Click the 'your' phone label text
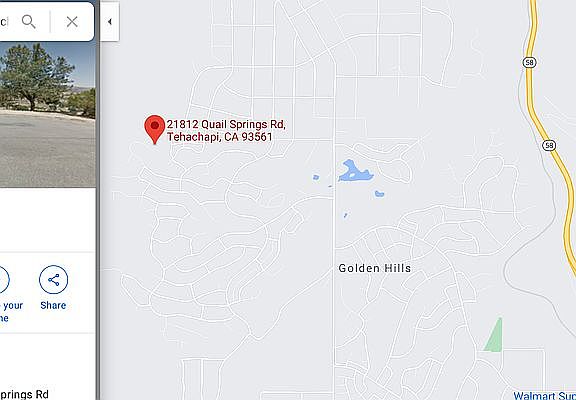Screen dimensions: 576x400 [x=13, y=306]
